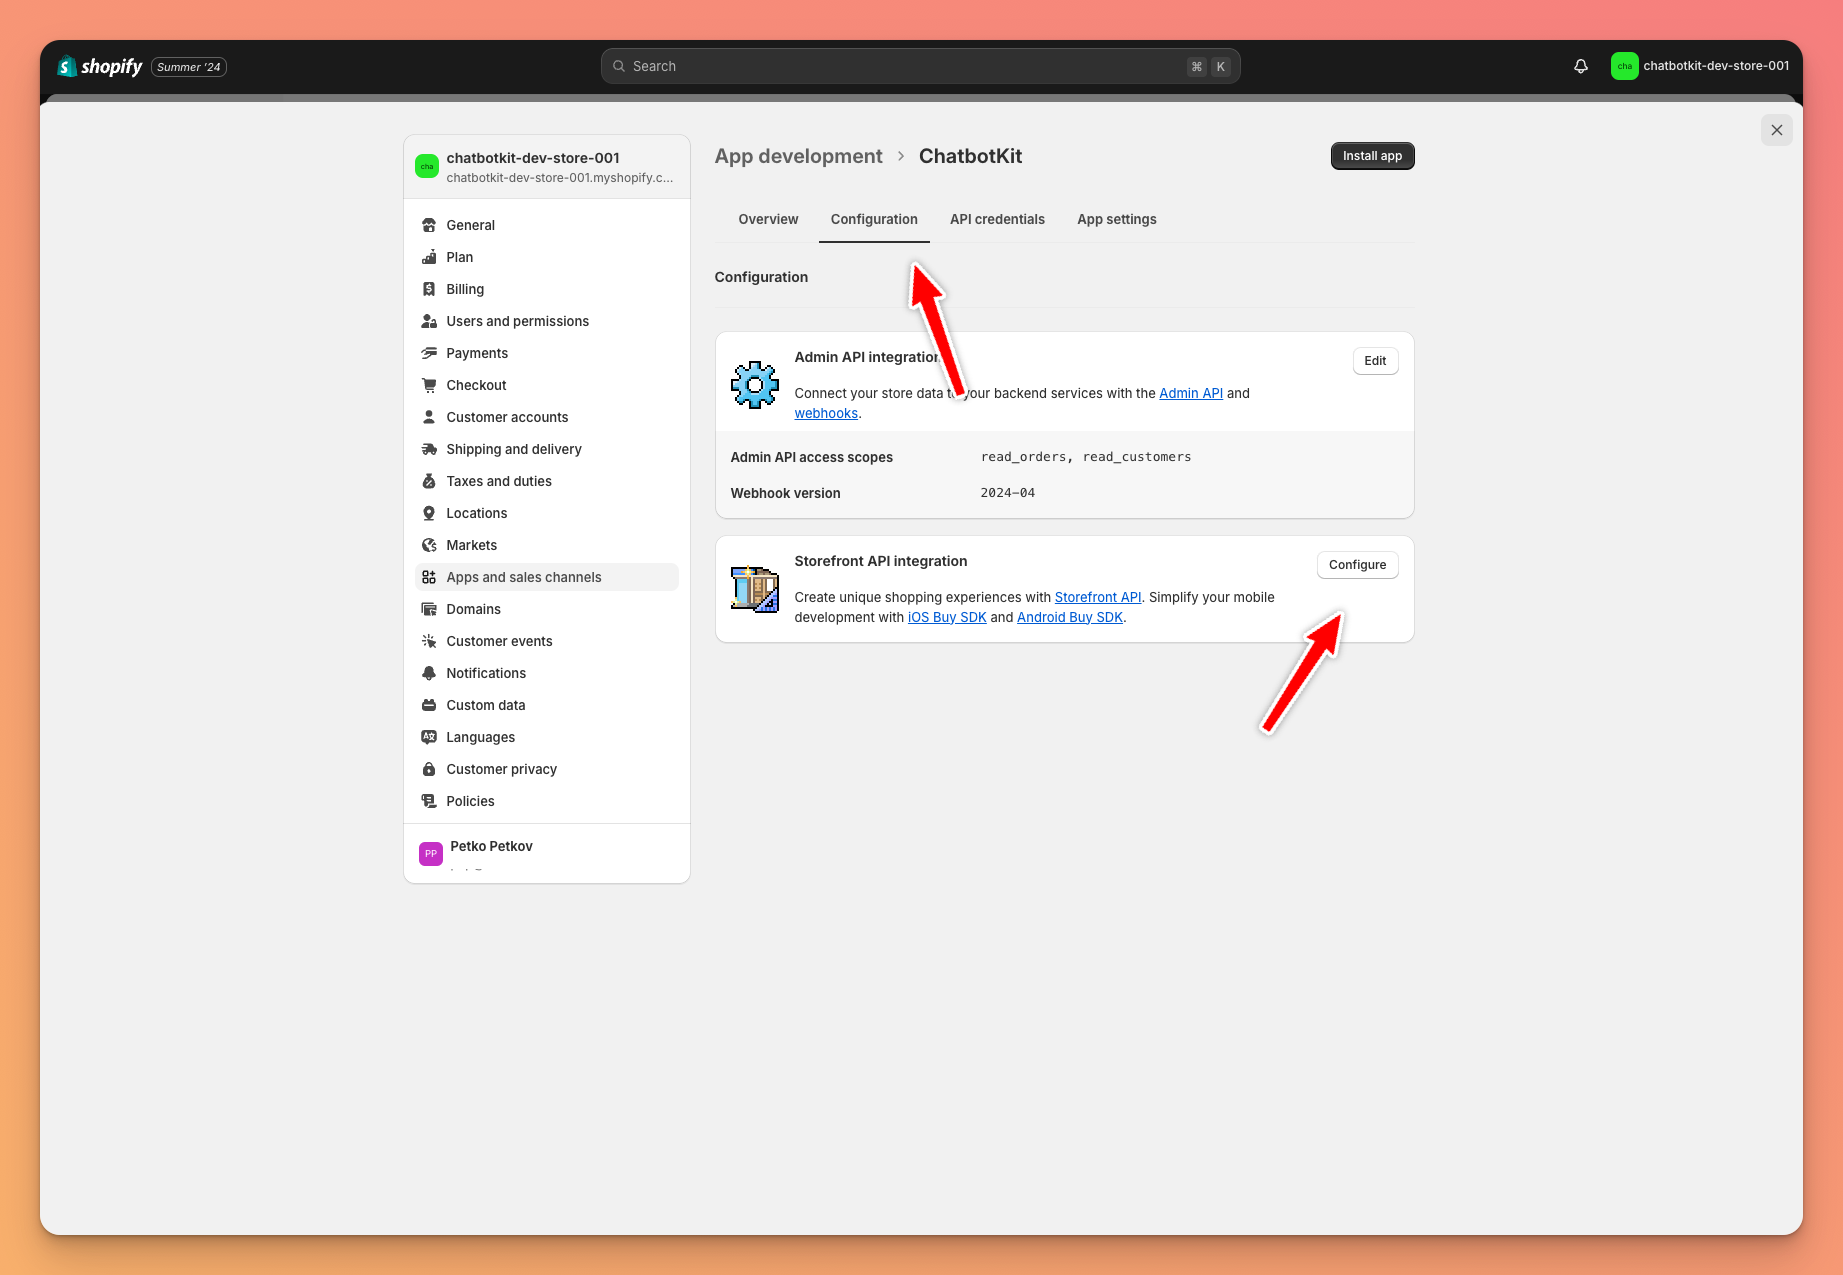Image resolution: width=1843 pixels, height=1275 pixels.
Task: Click the Languages translate icon
Action: pyautogui.click(x=429, y=737)
